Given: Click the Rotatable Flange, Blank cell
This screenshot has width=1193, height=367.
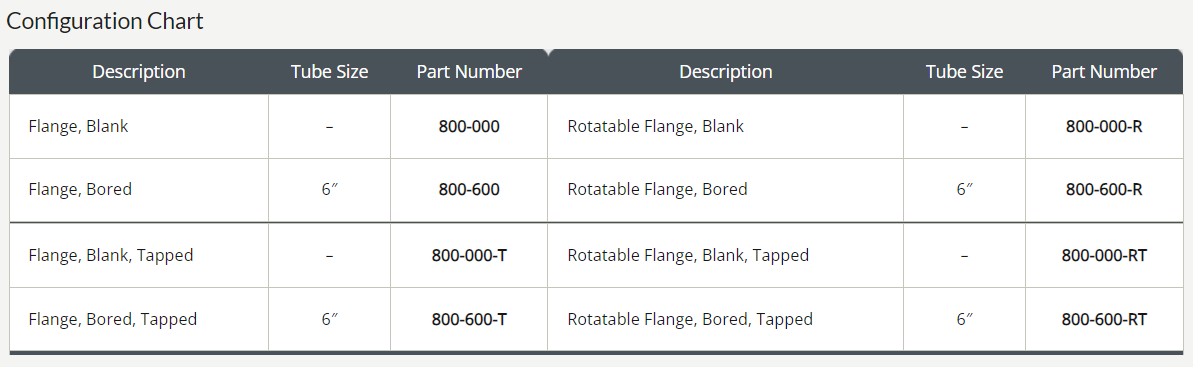Looking at the screenshot, I should click(x=726, y=126).
